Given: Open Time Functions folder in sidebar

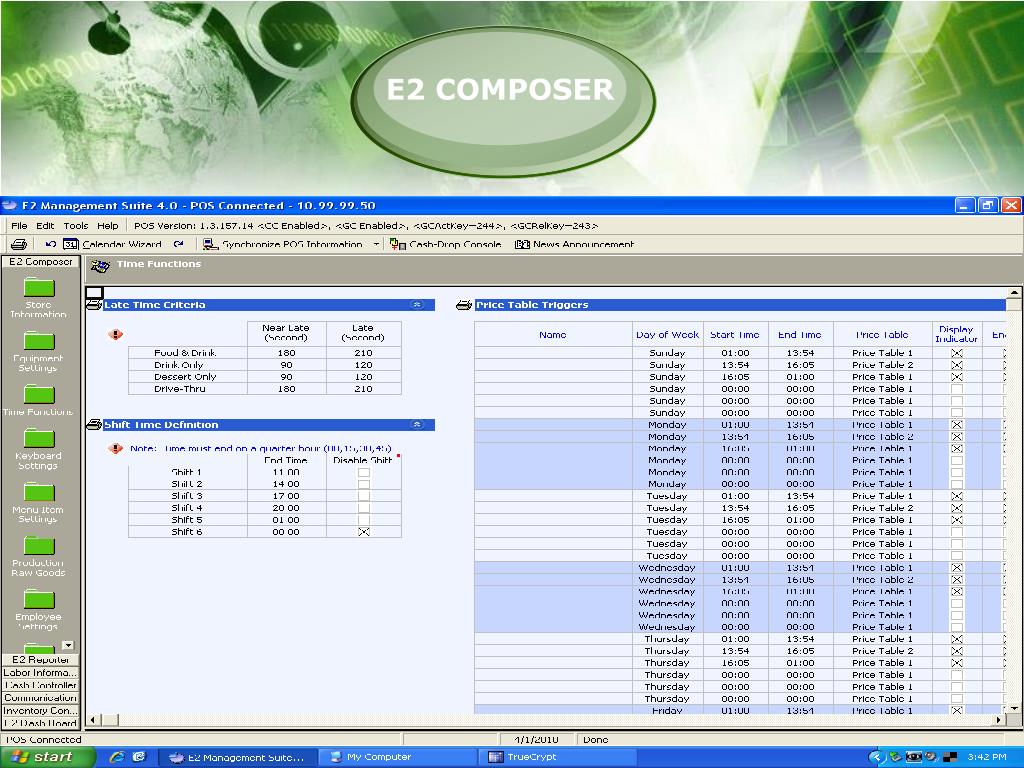Looking at the screenshot, I should tap(39, 400).
